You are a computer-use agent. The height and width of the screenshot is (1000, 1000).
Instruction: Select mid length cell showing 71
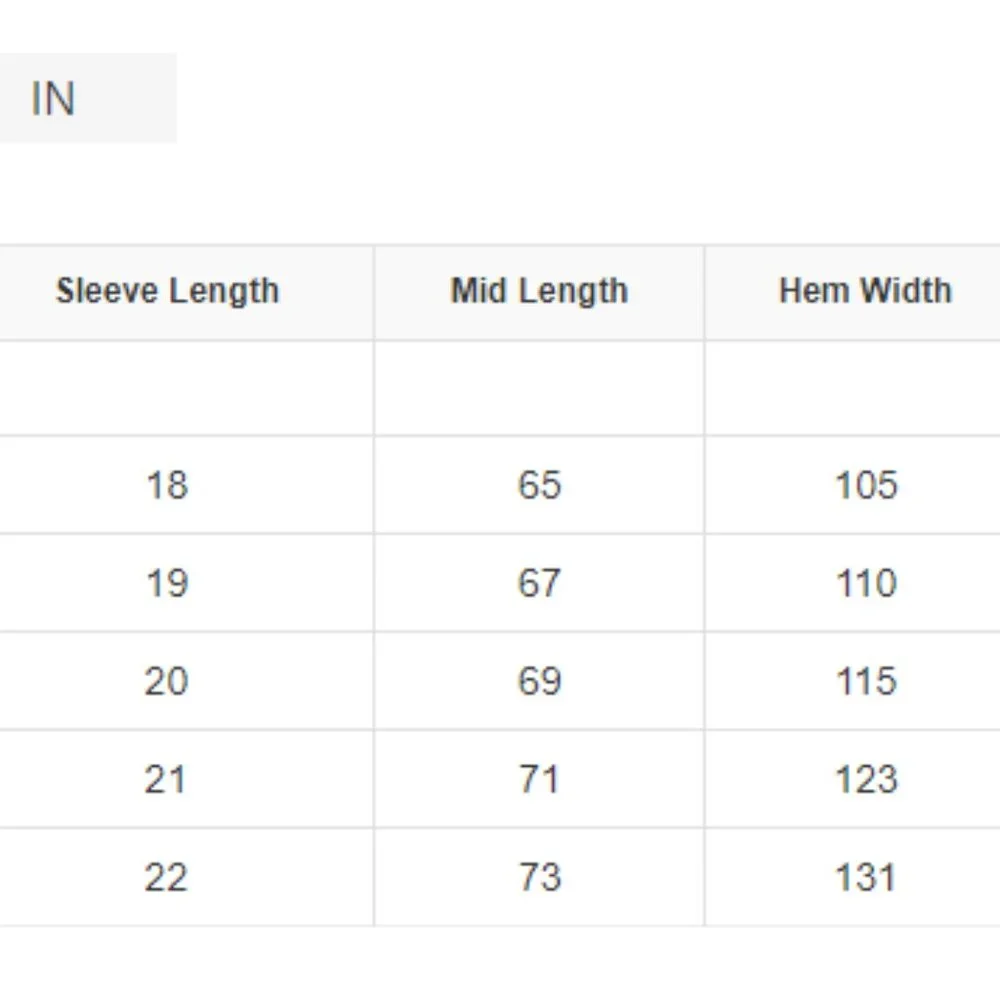539,779
